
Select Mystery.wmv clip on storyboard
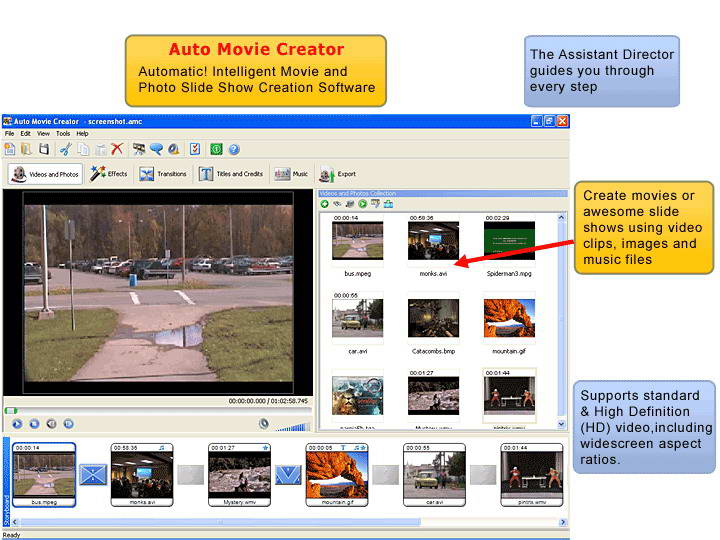(x=240, y=475)
